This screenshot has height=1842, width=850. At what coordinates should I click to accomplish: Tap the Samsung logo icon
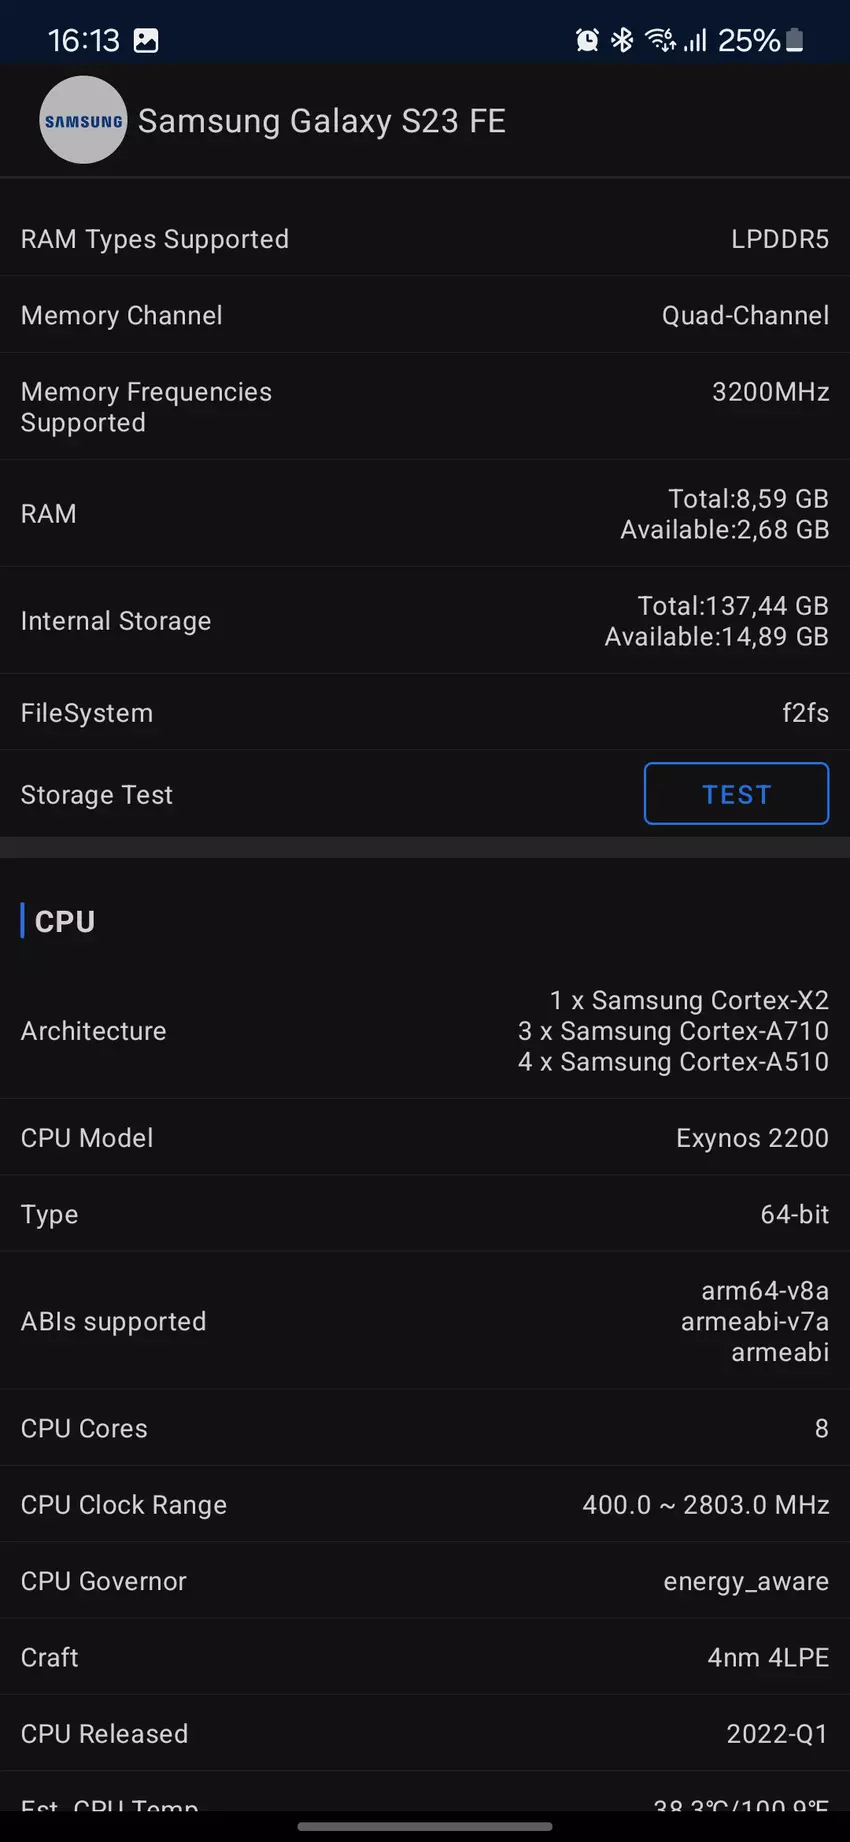click(83, 120)
